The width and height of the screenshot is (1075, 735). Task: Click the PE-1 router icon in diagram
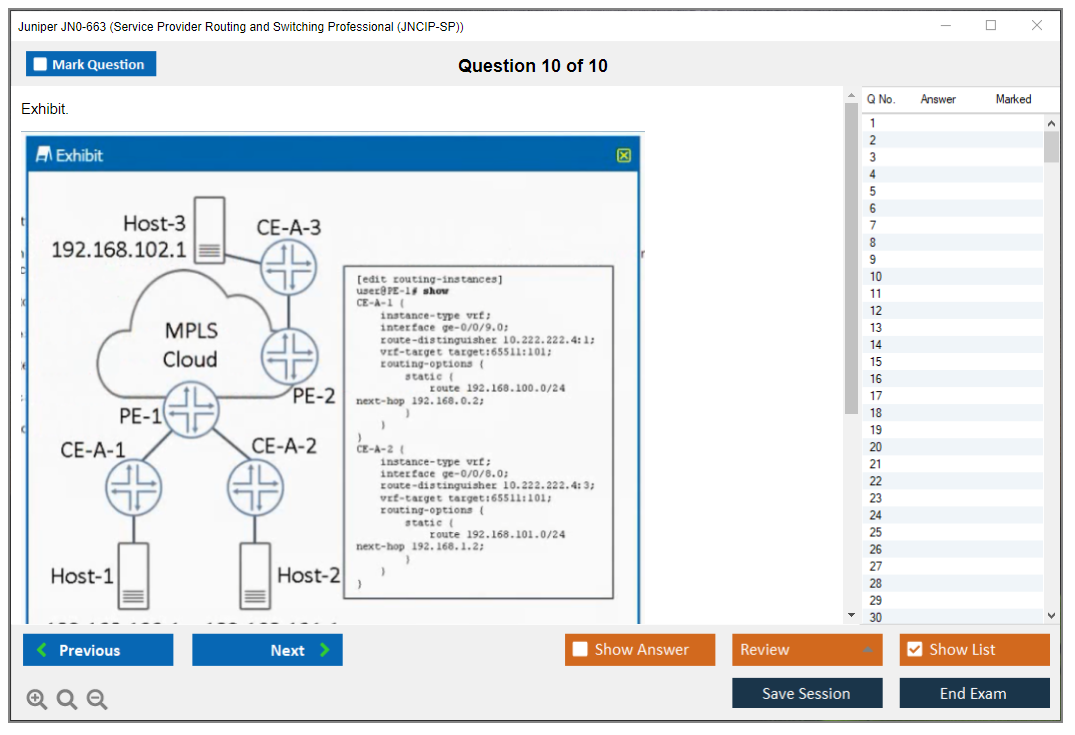coord(191,410)
